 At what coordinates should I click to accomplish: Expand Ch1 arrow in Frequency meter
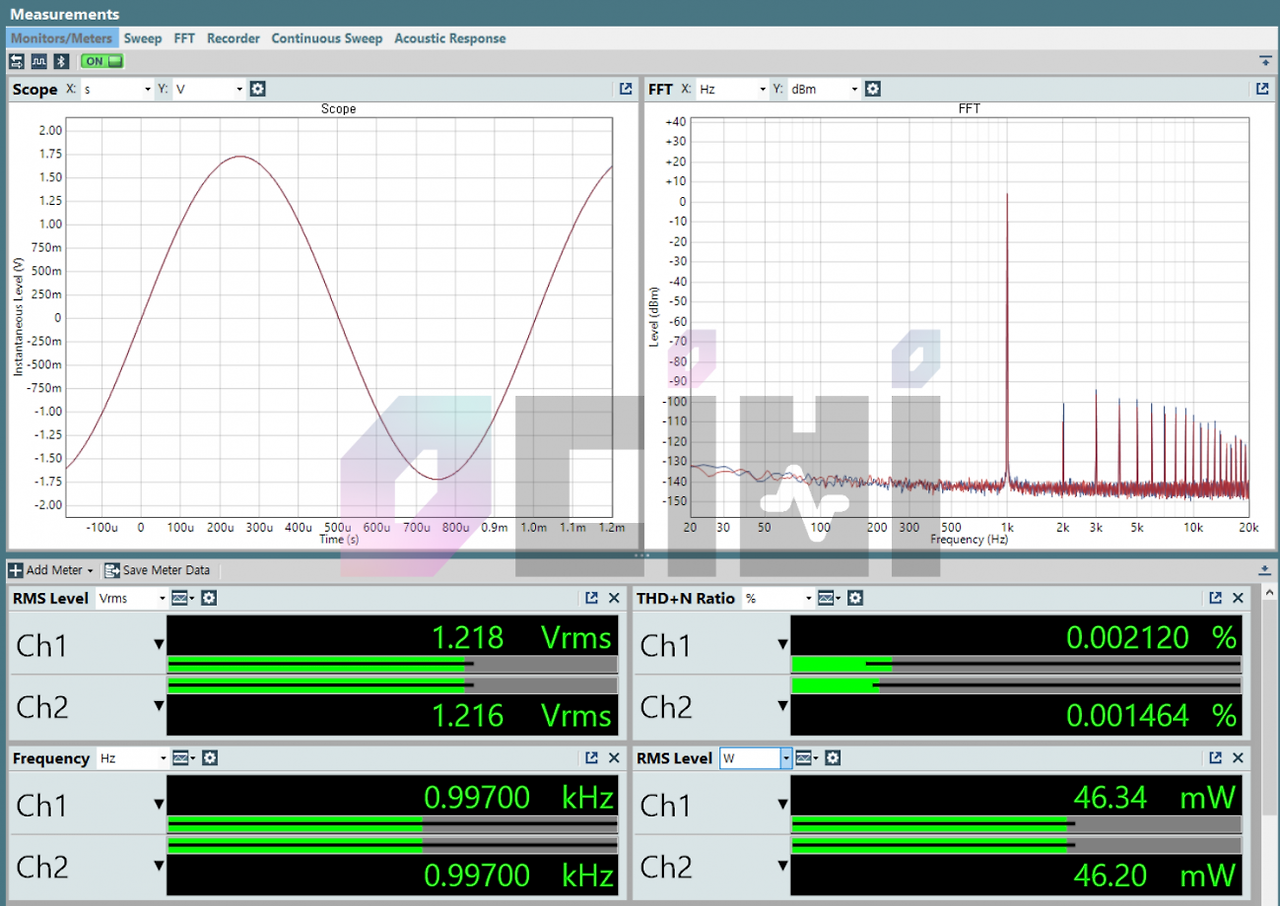pyautogui.click(x=158, y=805)
